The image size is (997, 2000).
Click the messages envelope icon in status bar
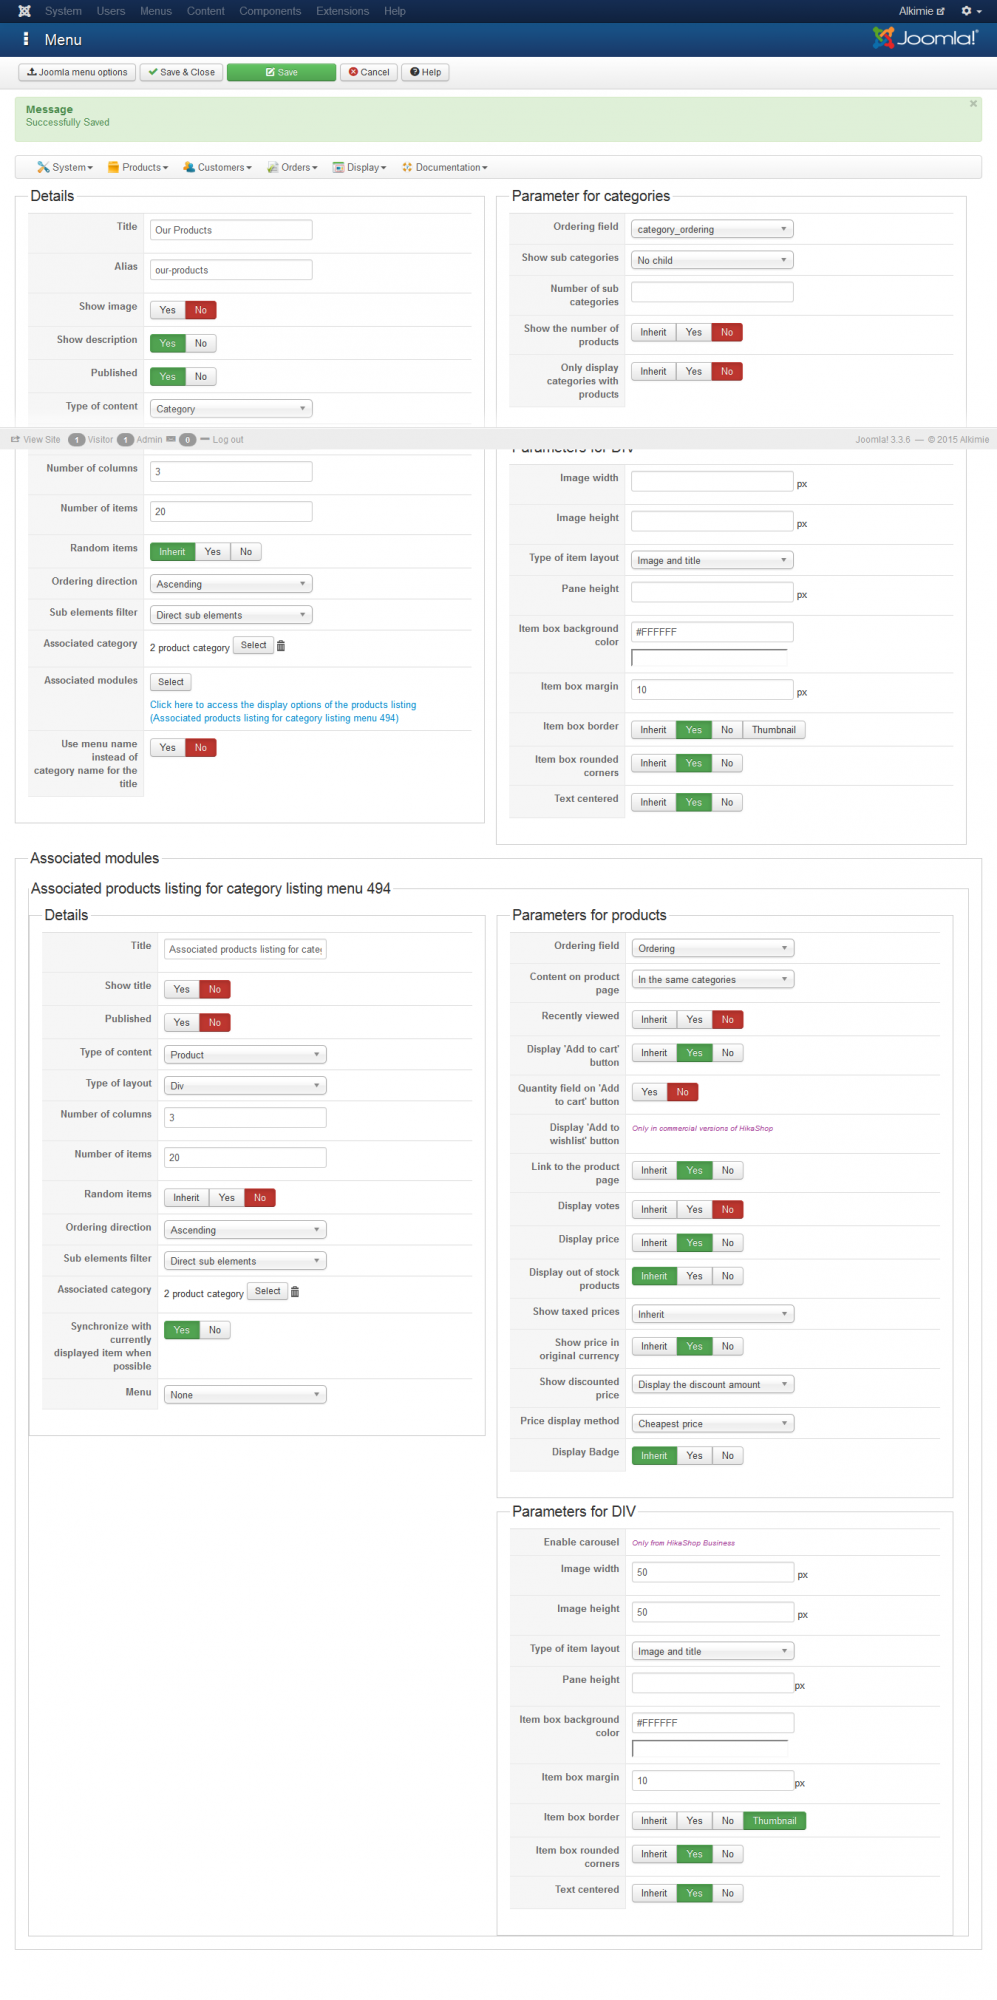click(171, 439)
